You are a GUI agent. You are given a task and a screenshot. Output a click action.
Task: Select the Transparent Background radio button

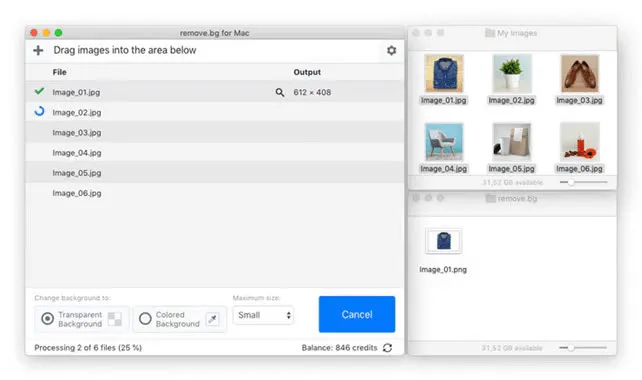coord(47,319)
